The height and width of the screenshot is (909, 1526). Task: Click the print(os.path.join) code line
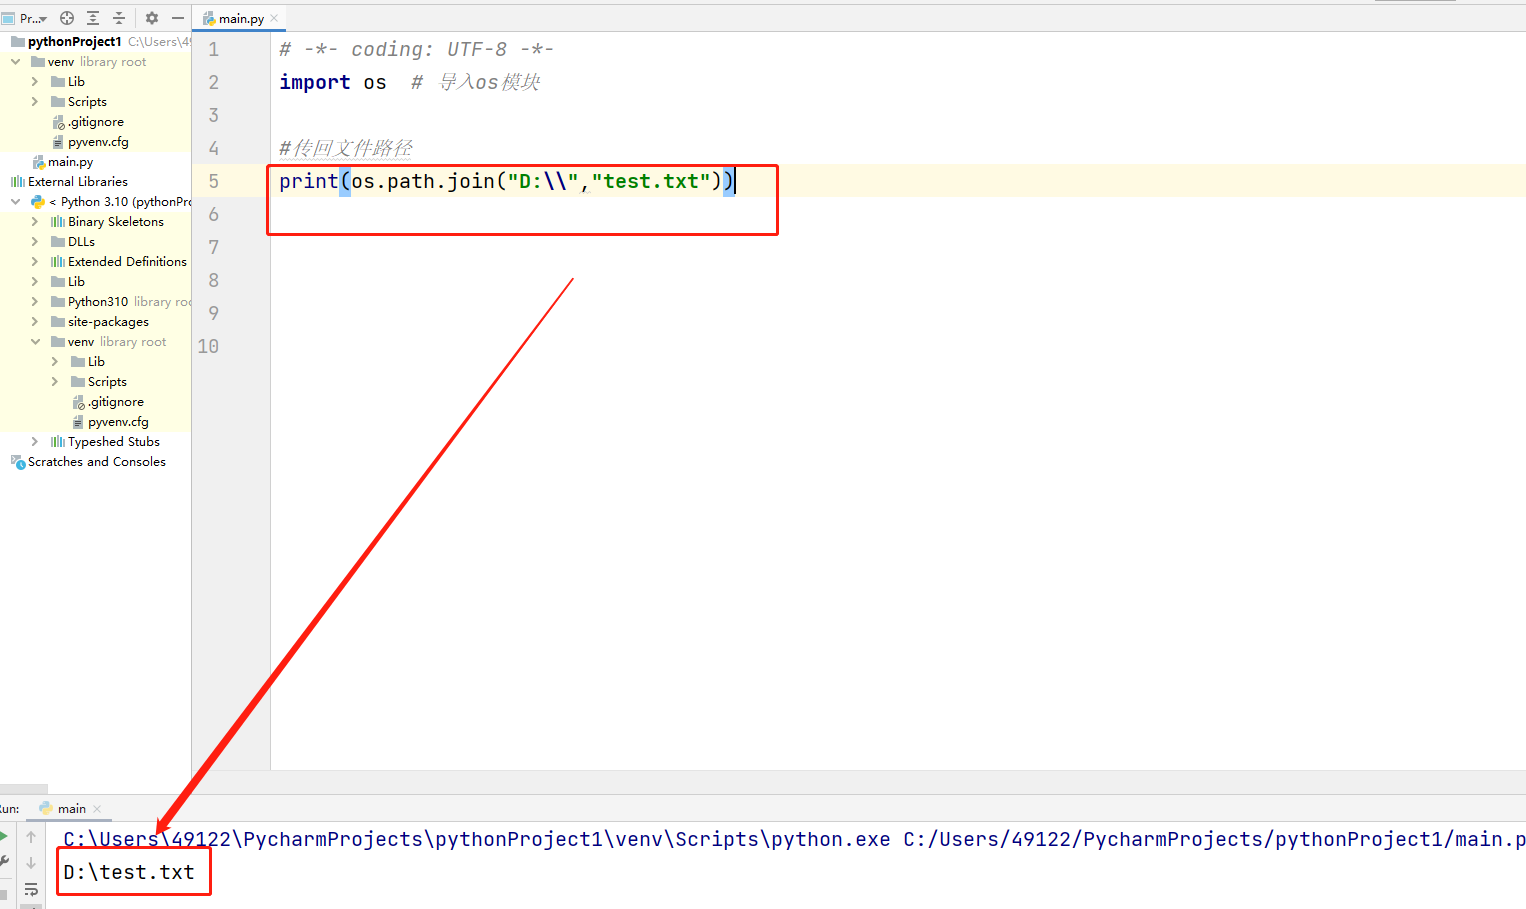coord(507,181)
